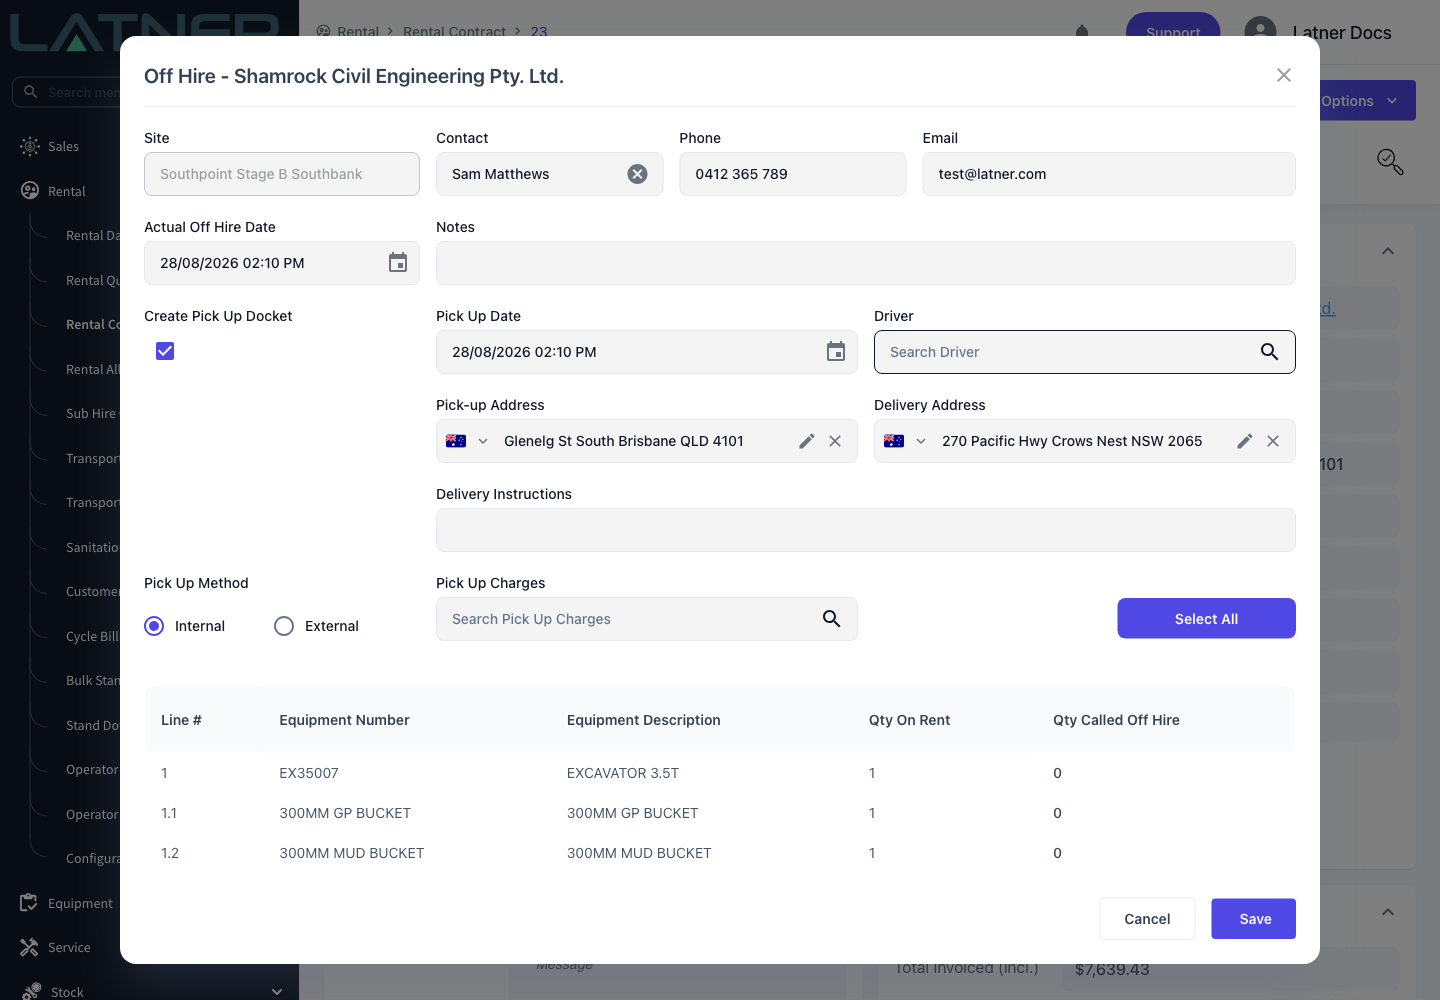Click the Configuration sidebar item
The image size is (1440, 1000).
[92, 858]
